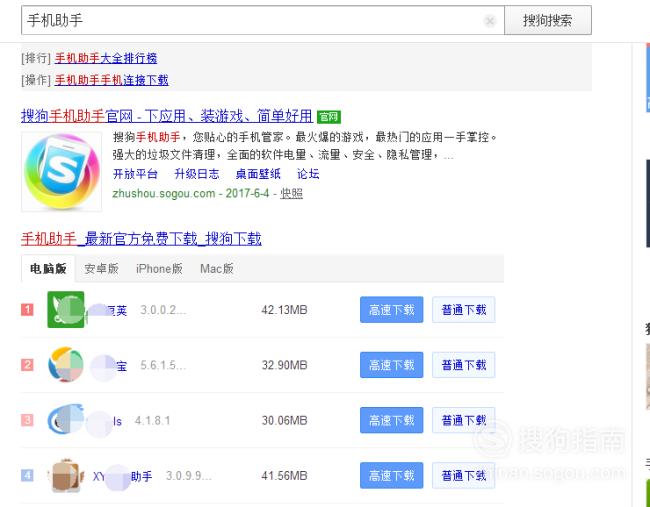Open the 升级日志 sublink

[196, 174]
